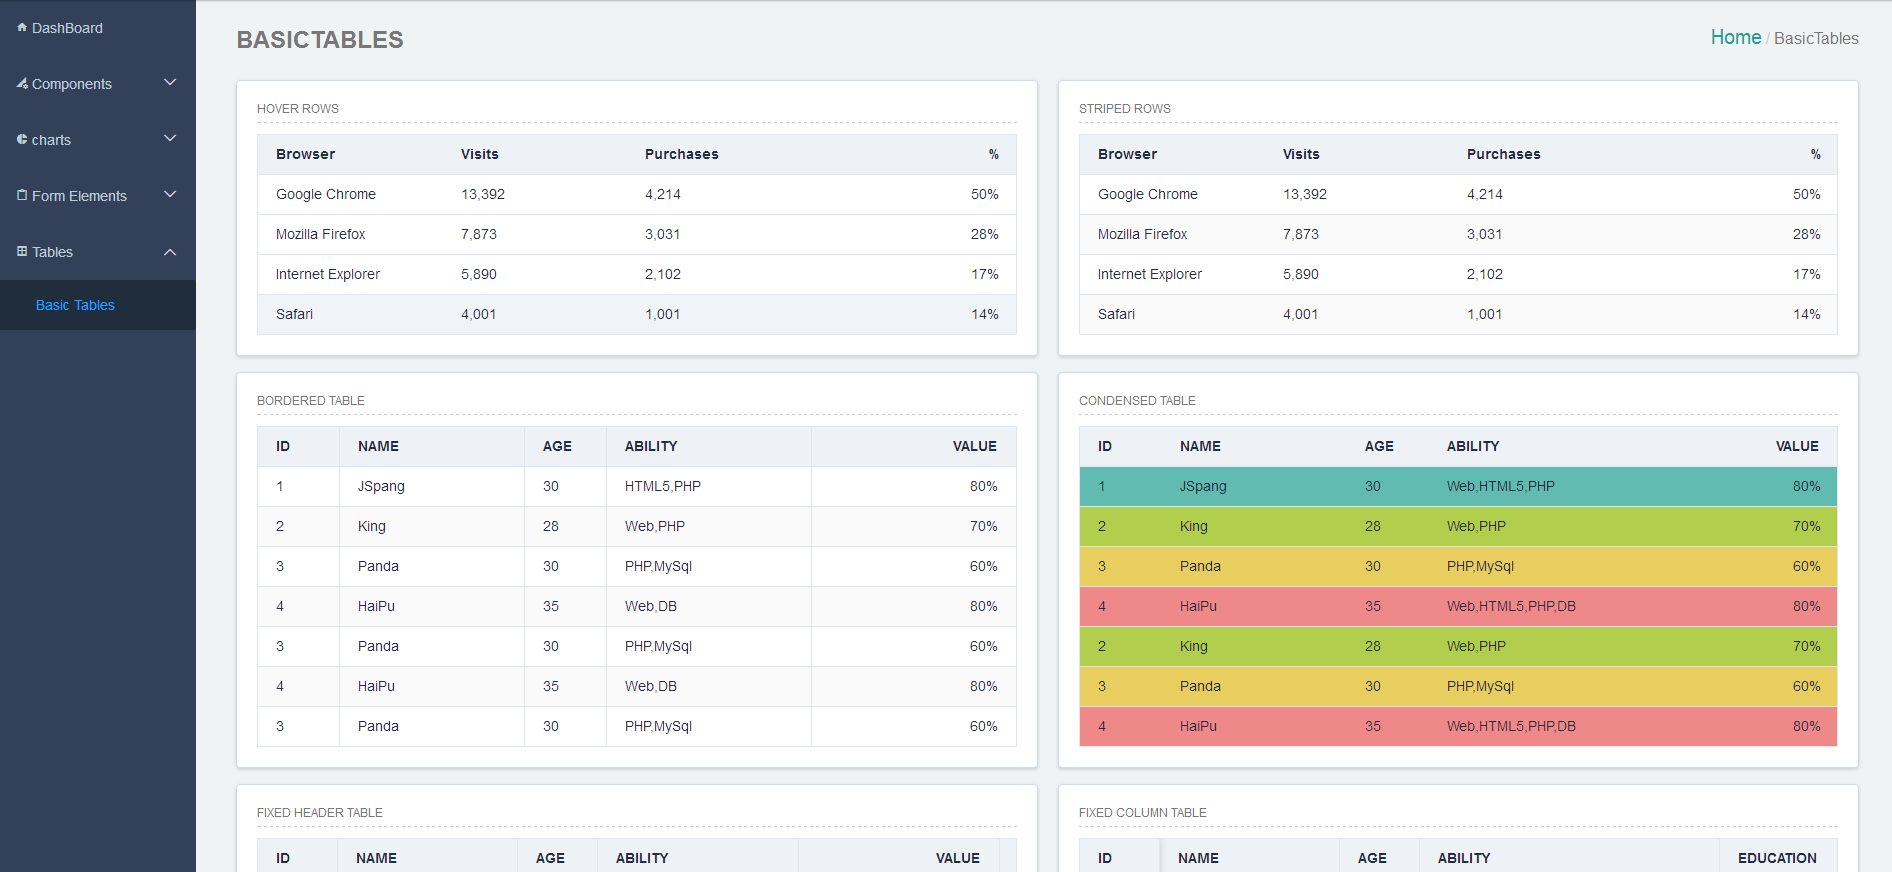Select the first red HaiPu condensed row
This screenshot has width=1892, height=872.
click(x=1458, y=606)
